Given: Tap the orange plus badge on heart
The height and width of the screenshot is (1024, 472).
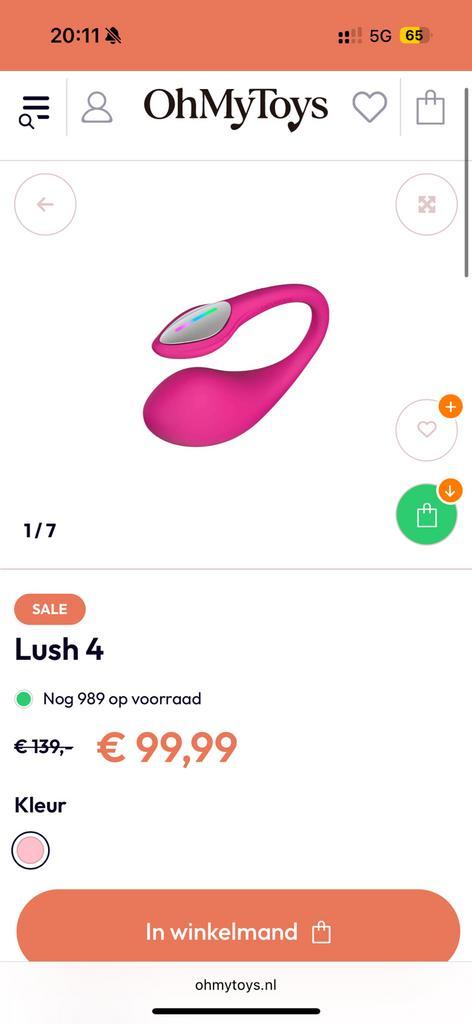Looking at the screenshot, I should [x=450, y=407].
